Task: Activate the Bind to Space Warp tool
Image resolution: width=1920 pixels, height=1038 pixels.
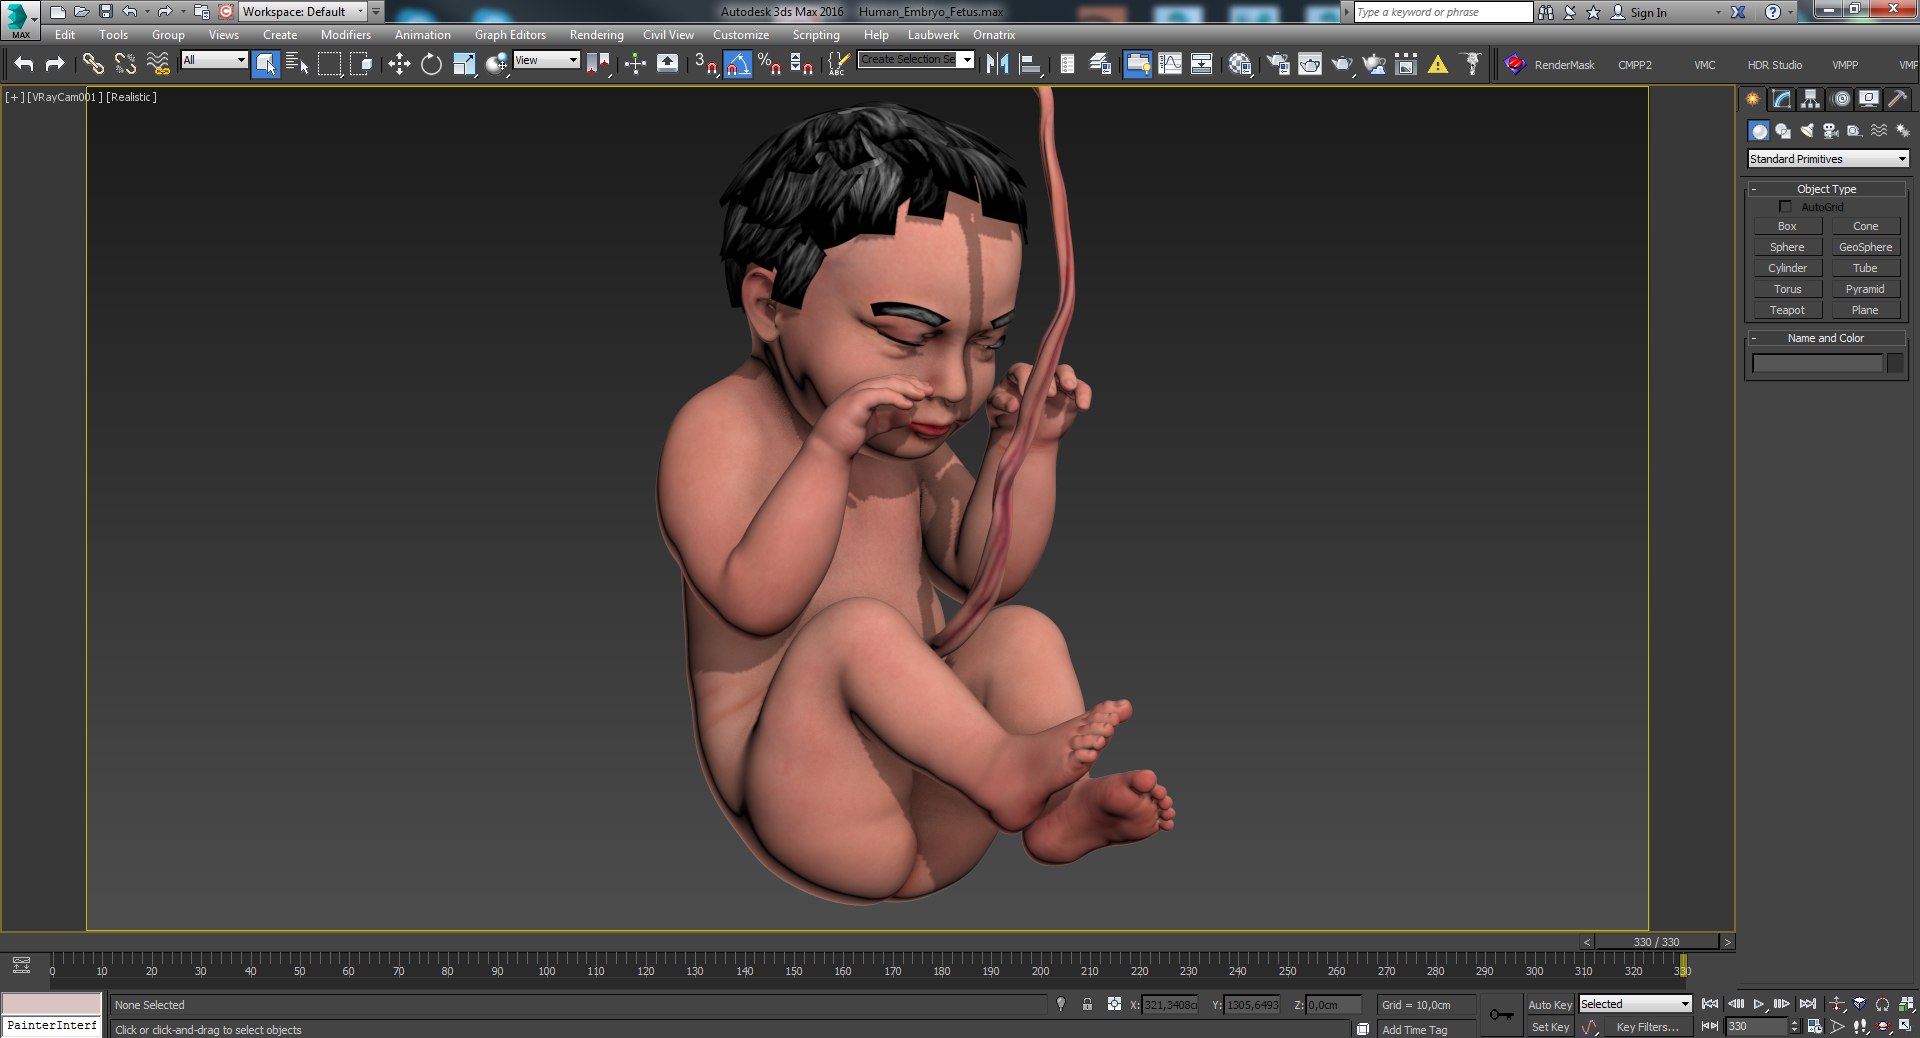Action: [x=158, y=64]
